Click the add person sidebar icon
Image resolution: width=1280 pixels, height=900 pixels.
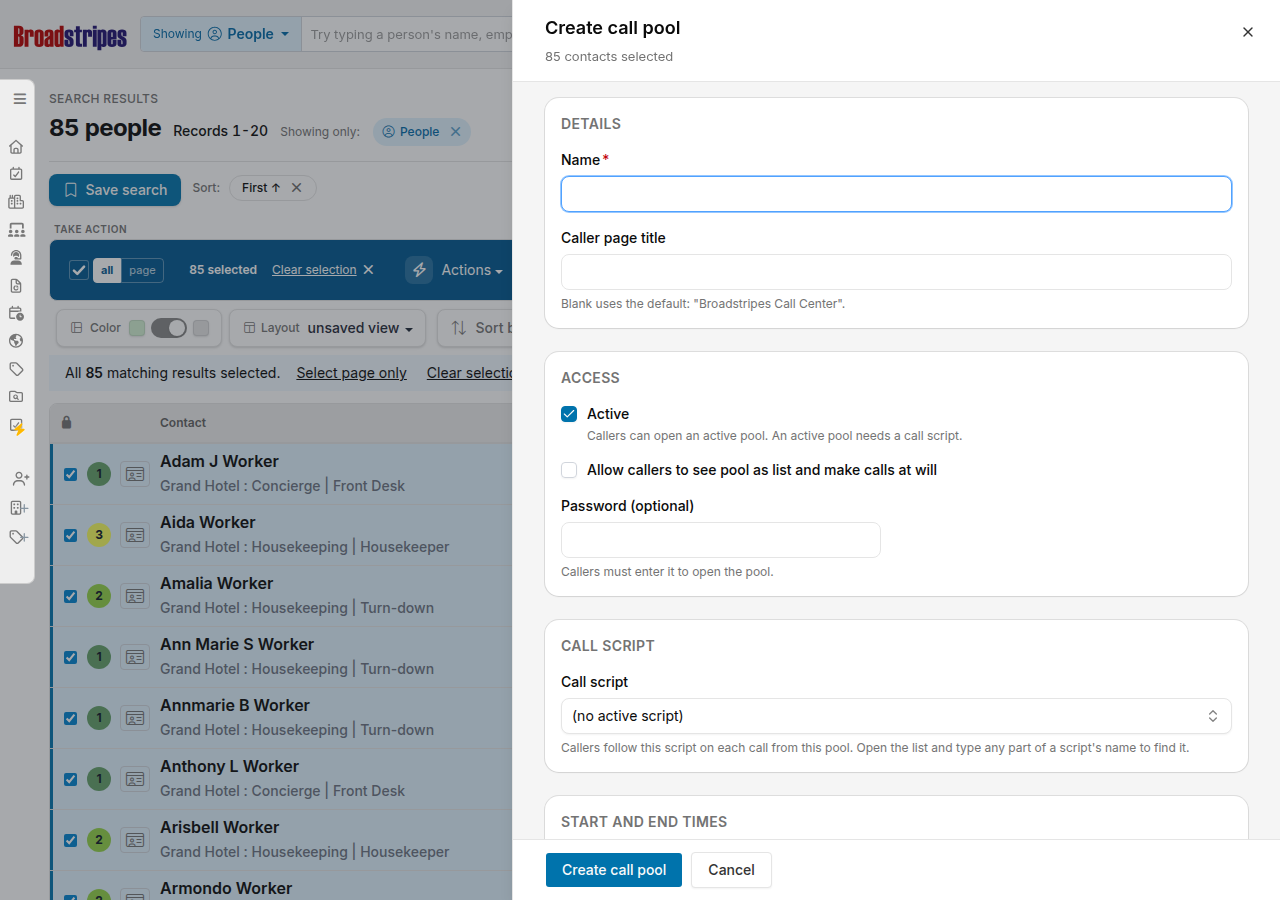click(x=19, y=479)
